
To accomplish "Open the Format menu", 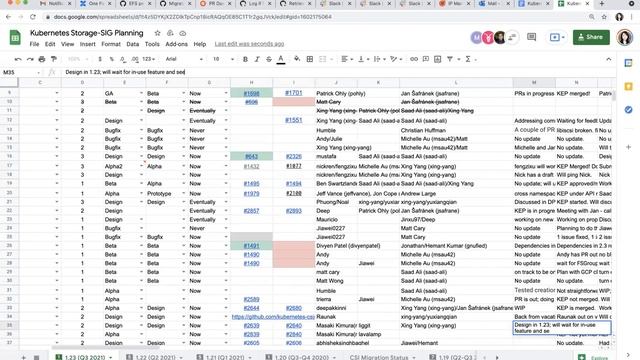I will 111,44.
